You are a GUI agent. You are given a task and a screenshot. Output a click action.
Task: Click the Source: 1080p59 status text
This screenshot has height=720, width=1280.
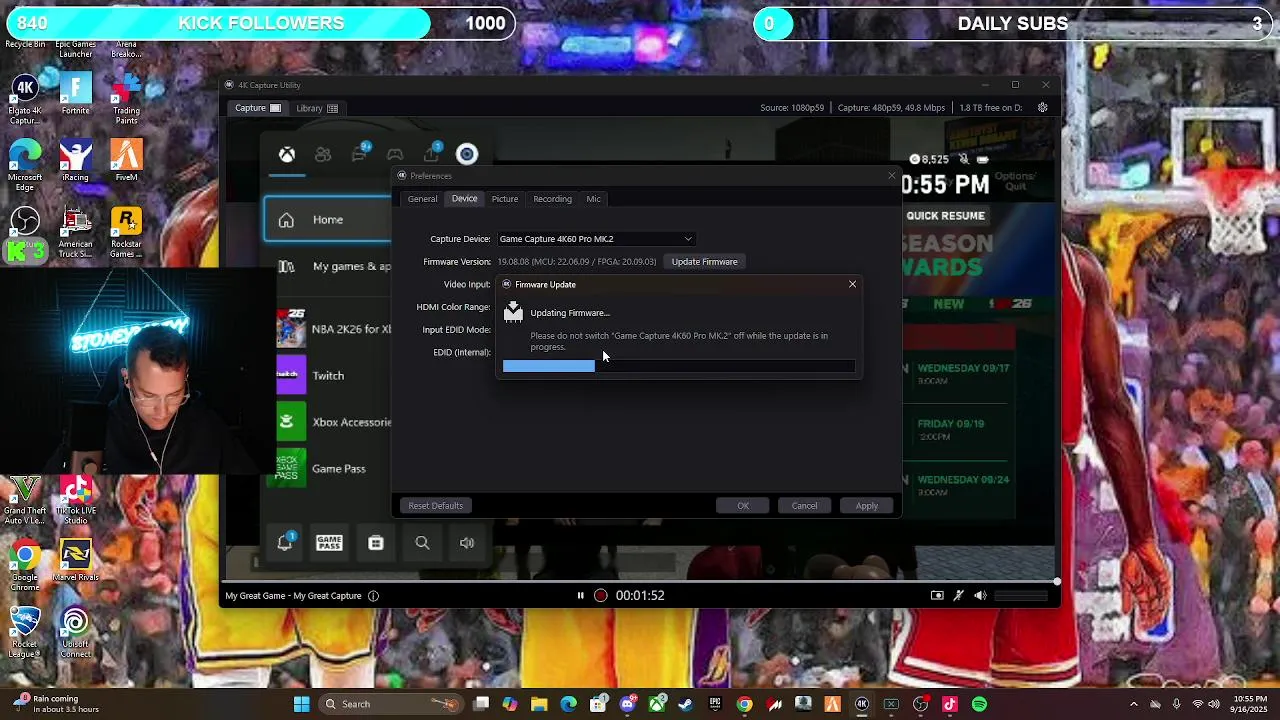tap(791, 108)
